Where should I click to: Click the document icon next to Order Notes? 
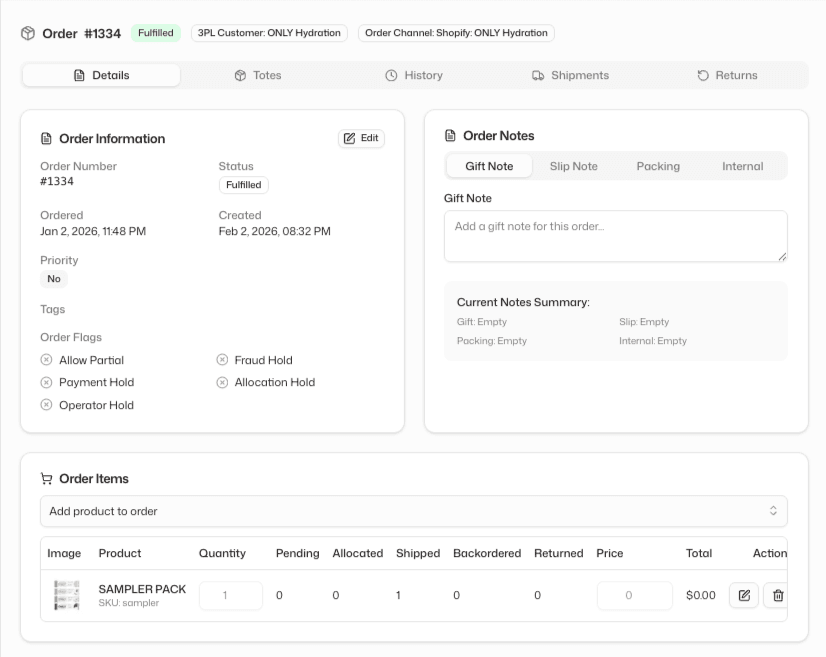450,135
